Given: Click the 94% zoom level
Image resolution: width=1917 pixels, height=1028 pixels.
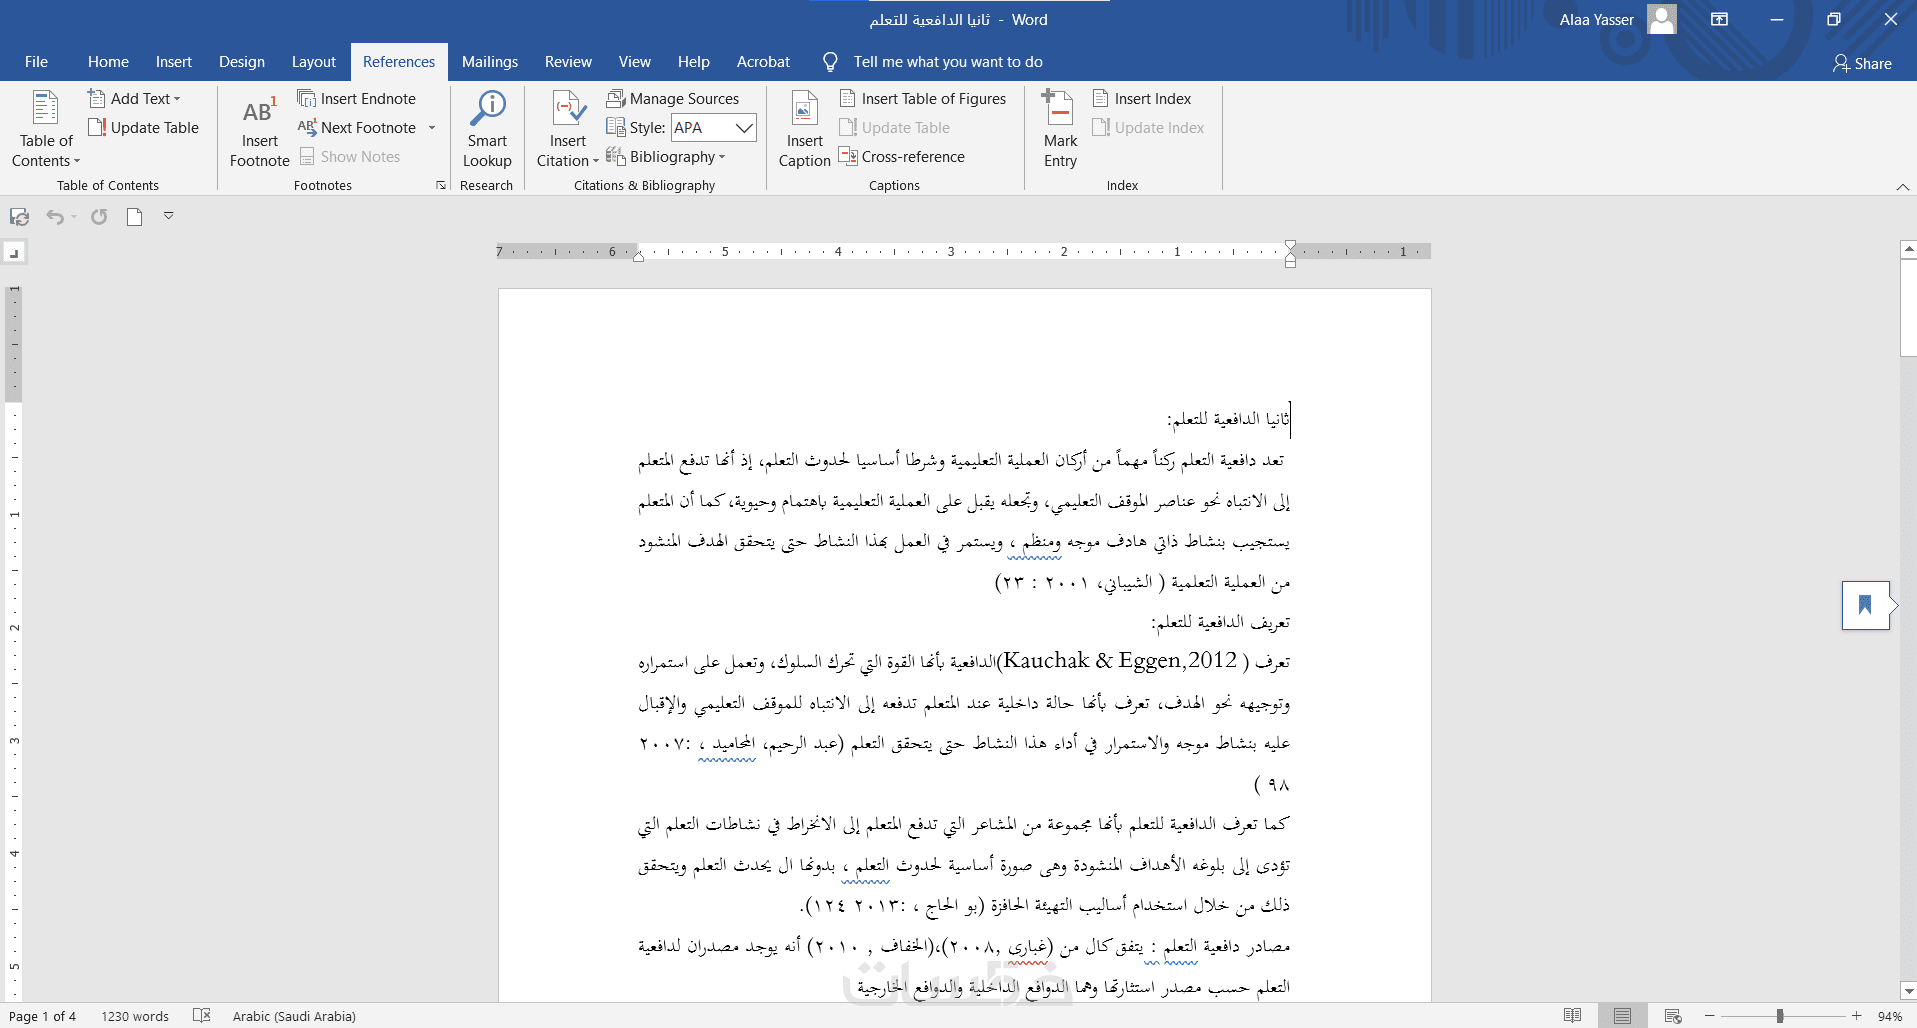Looking at the screenshot, I should click(1889, 1016).
